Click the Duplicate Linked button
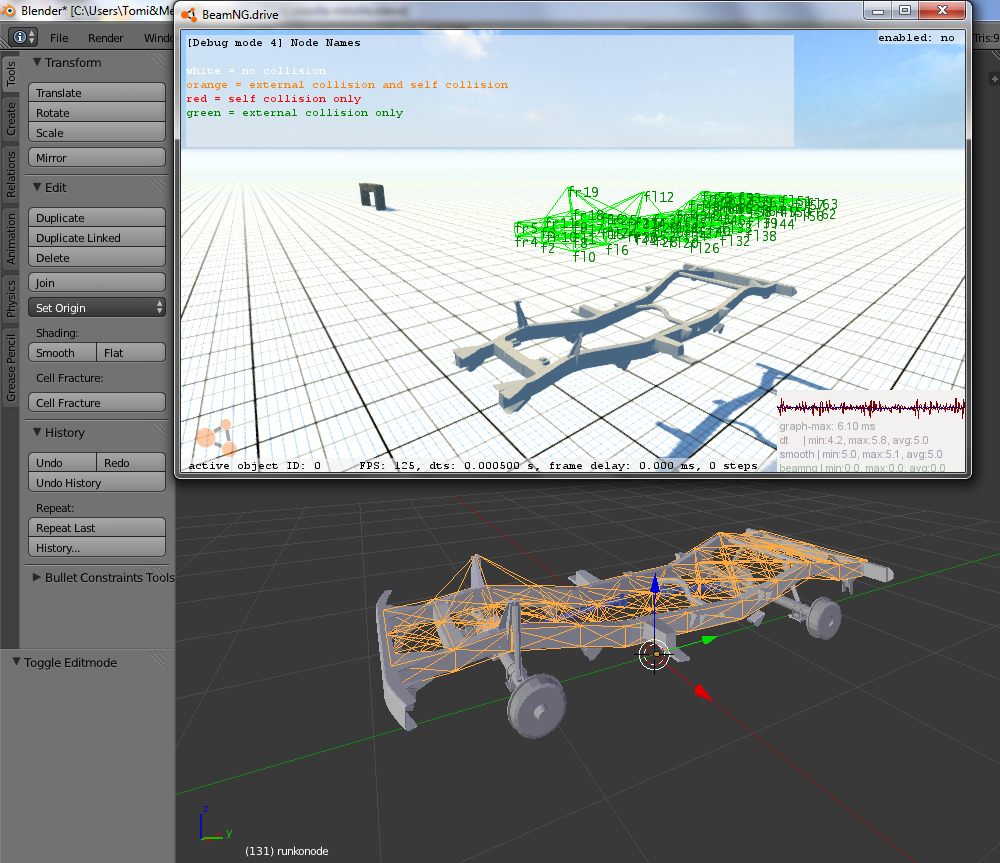Image resolution: width=1000 pixels, height=863 pixels. point(97,237)
